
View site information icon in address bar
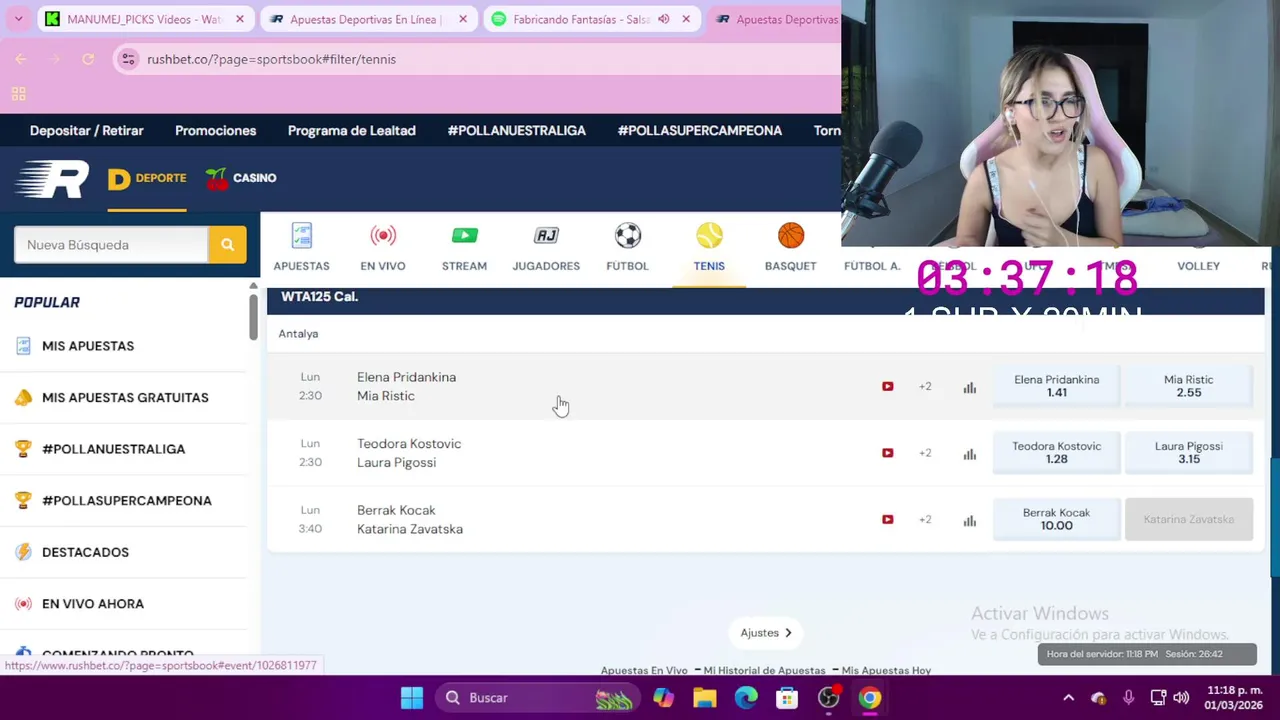(128, 59)
